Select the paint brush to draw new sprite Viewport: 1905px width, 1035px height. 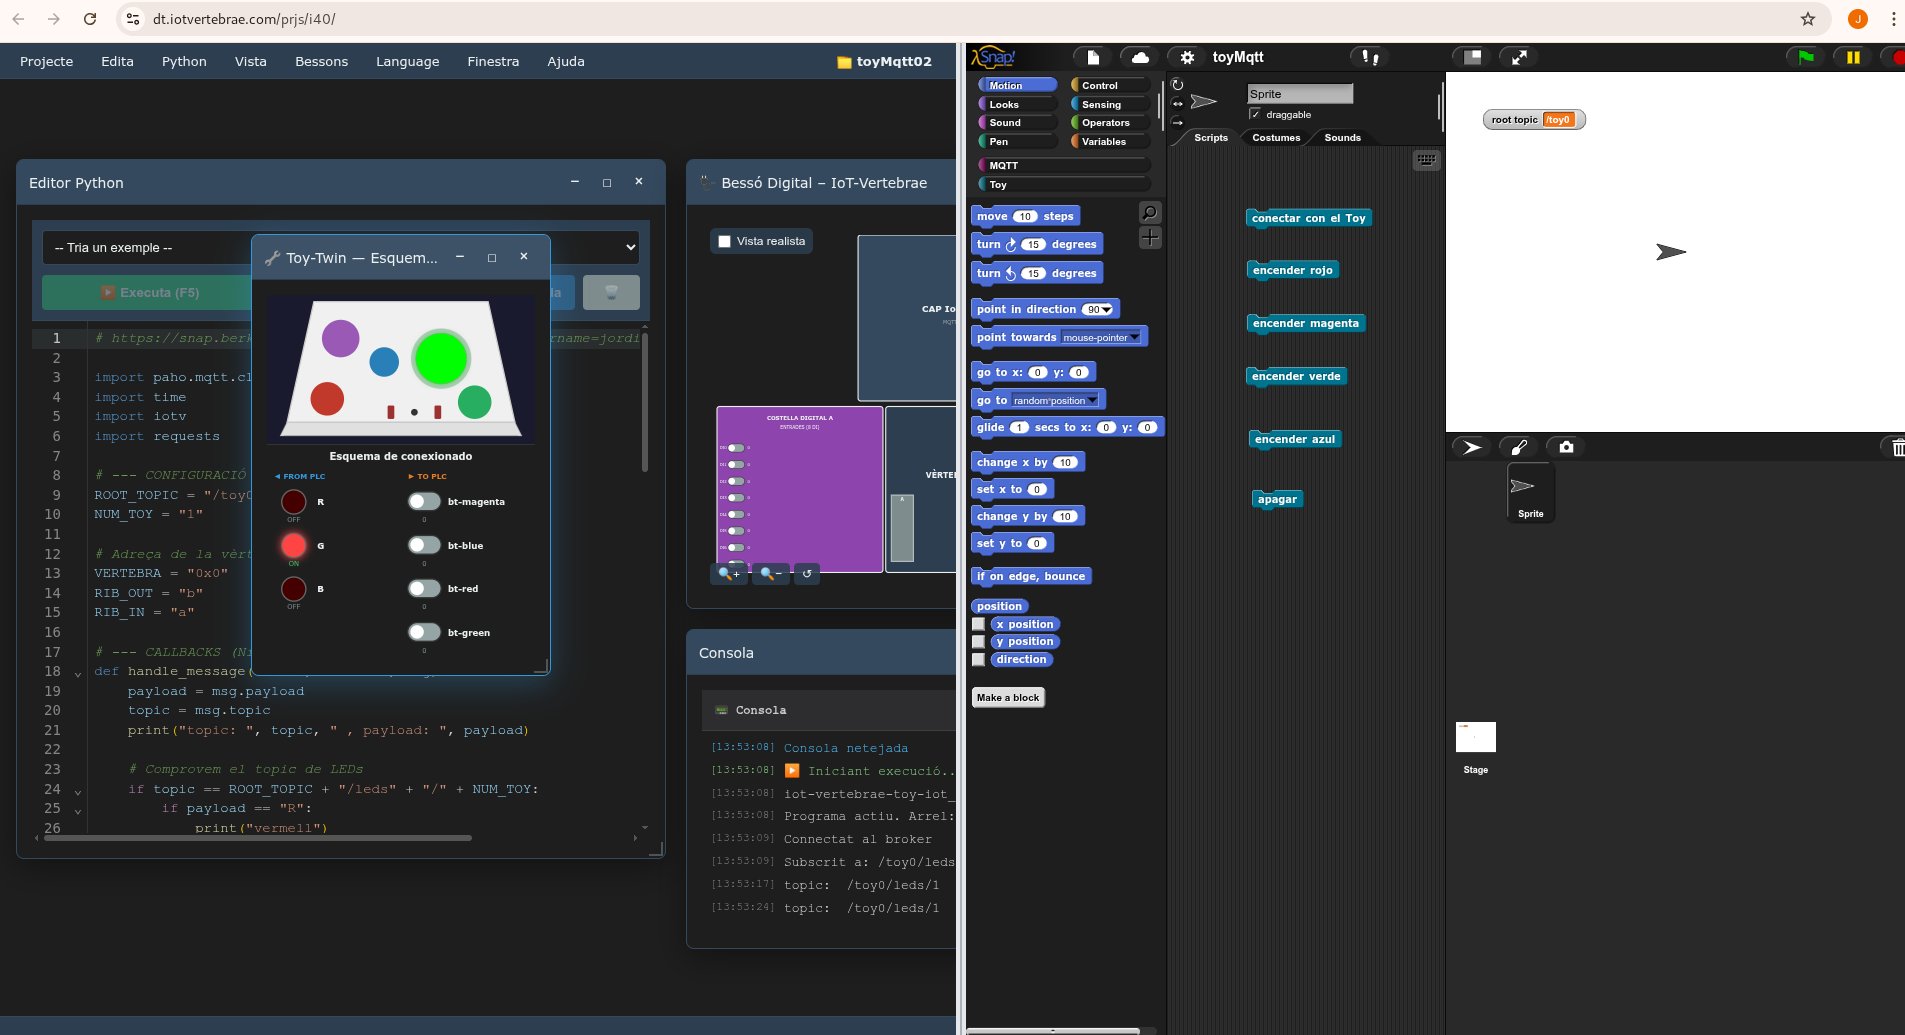tap(1521, 447)
